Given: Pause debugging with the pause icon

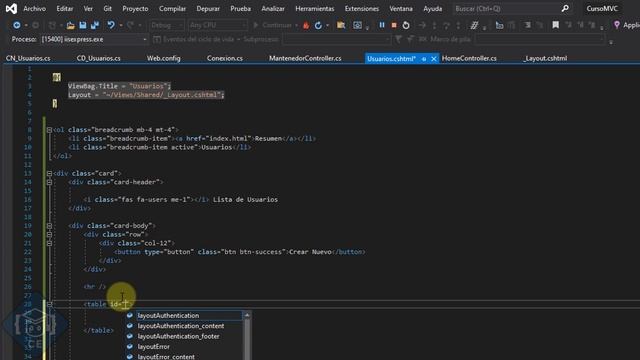Looking at the screenshot, I should 382,25.
